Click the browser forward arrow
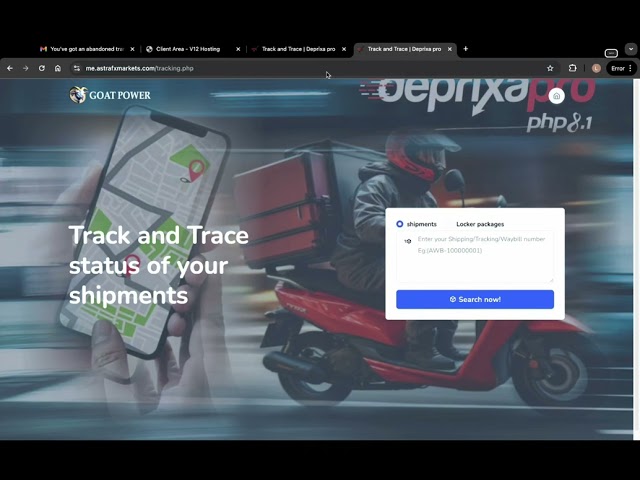This screenshot has height=480, width=640. (x=26, y=68)
